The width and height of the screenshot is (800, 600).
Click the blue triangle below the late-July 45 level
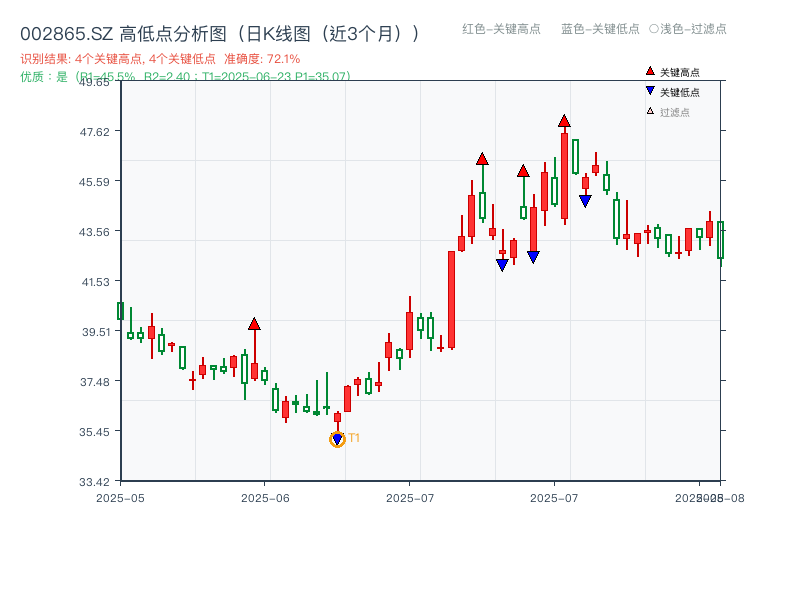[585, 201]
